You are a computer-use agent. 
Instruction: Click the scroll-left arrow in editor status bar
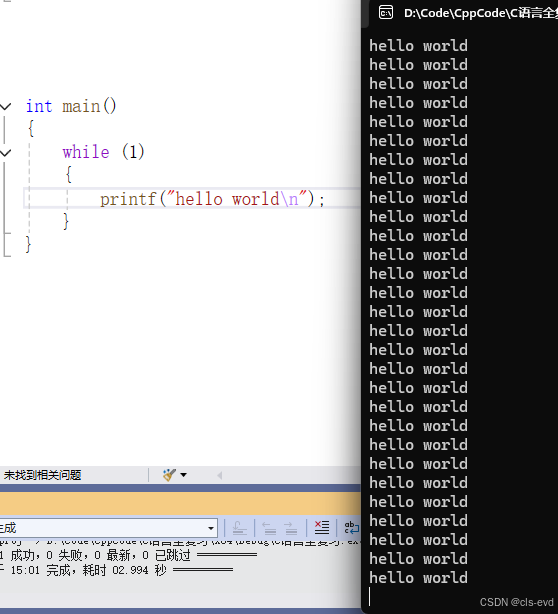(219, 475)
